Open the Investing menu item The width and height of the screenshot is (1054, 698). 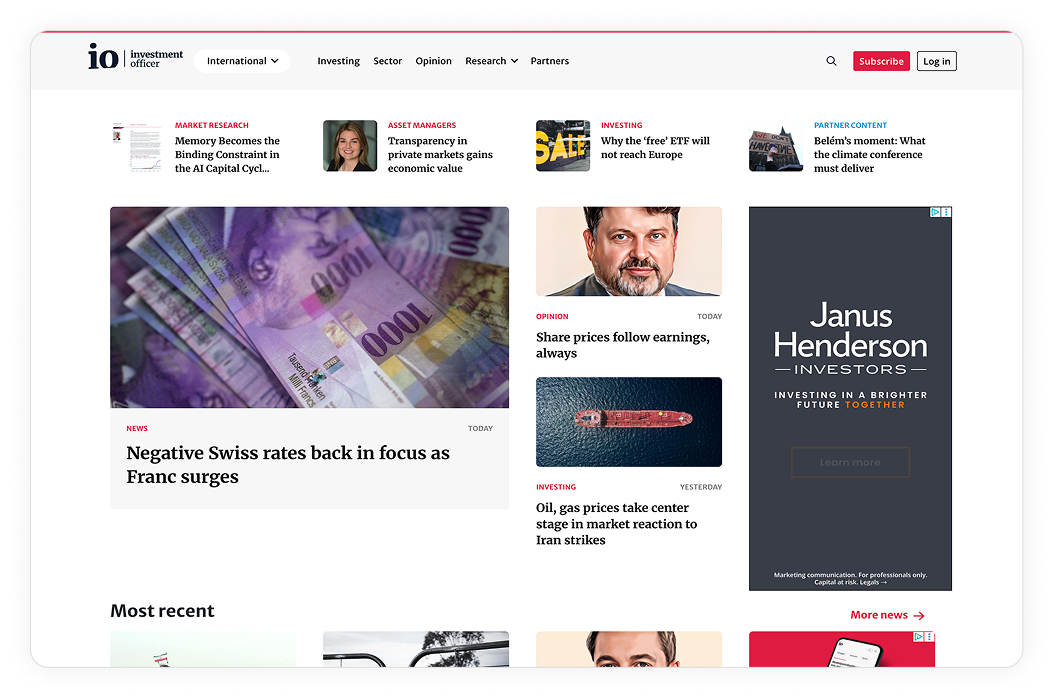(338, 61)
